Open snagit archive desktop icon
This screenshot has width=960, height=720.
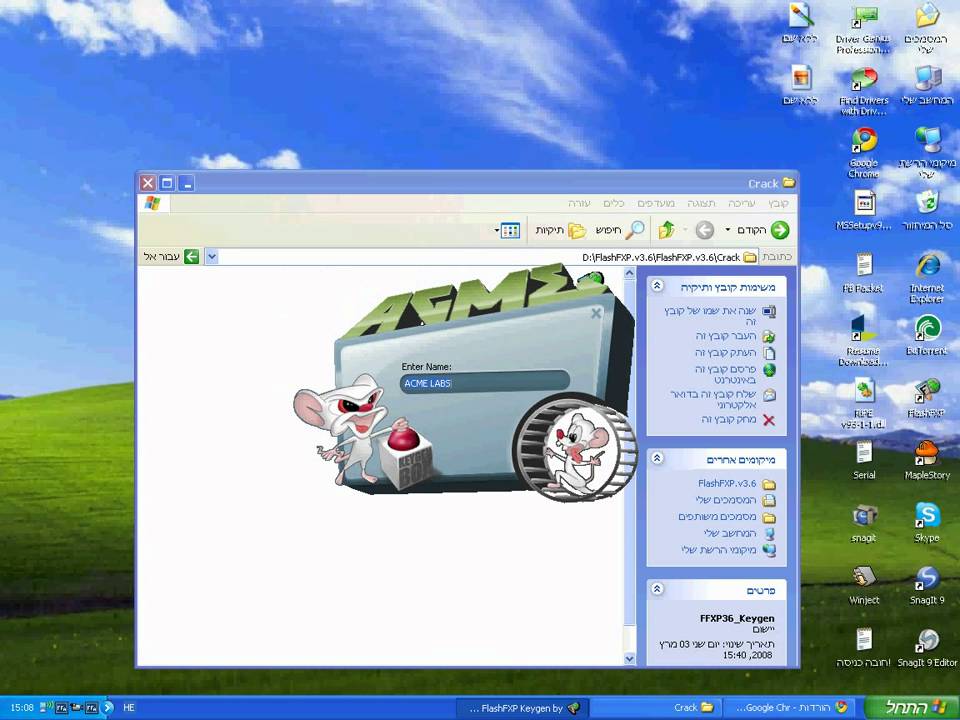[x=864, y=522]
